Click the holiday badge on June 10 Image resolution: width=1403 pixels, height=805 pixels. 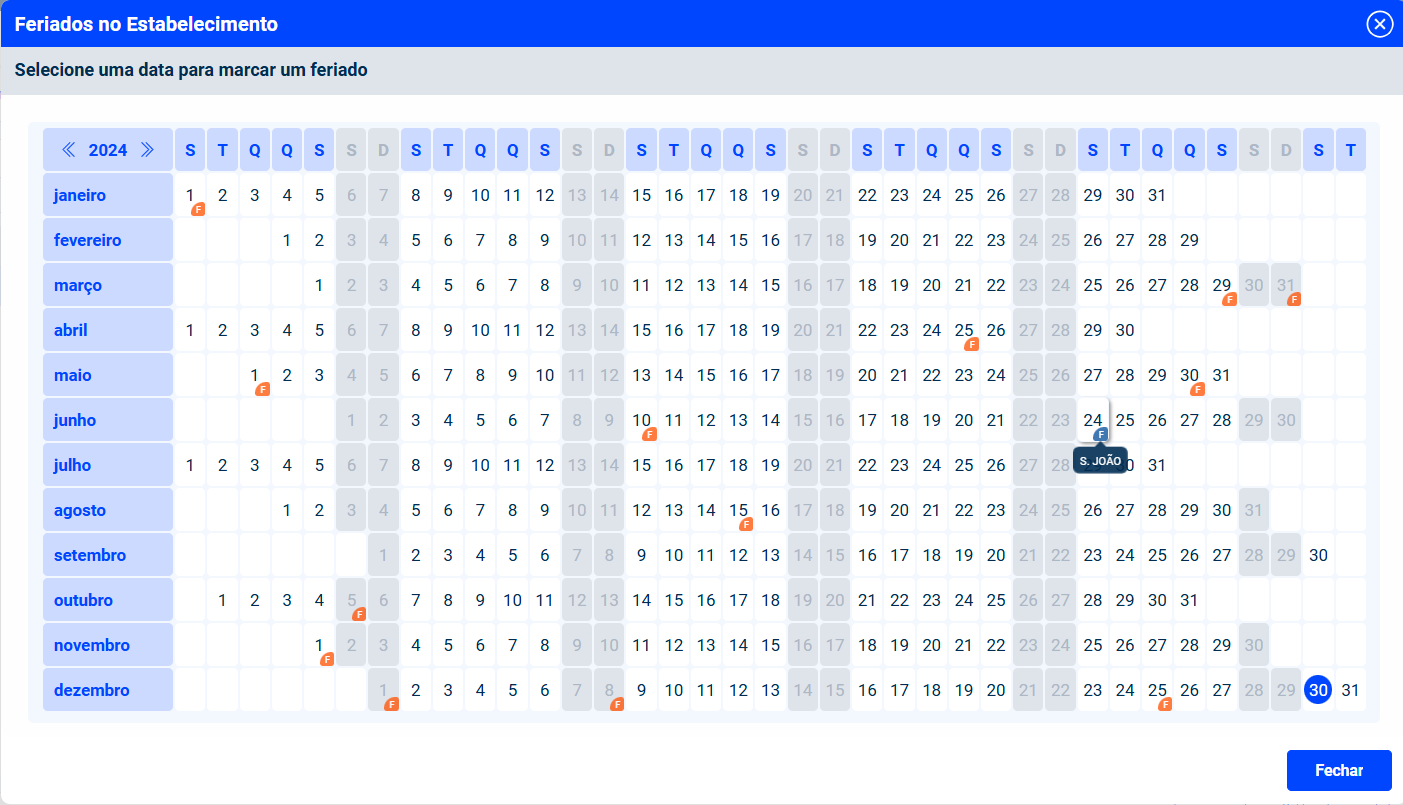(x=649, y=434)
